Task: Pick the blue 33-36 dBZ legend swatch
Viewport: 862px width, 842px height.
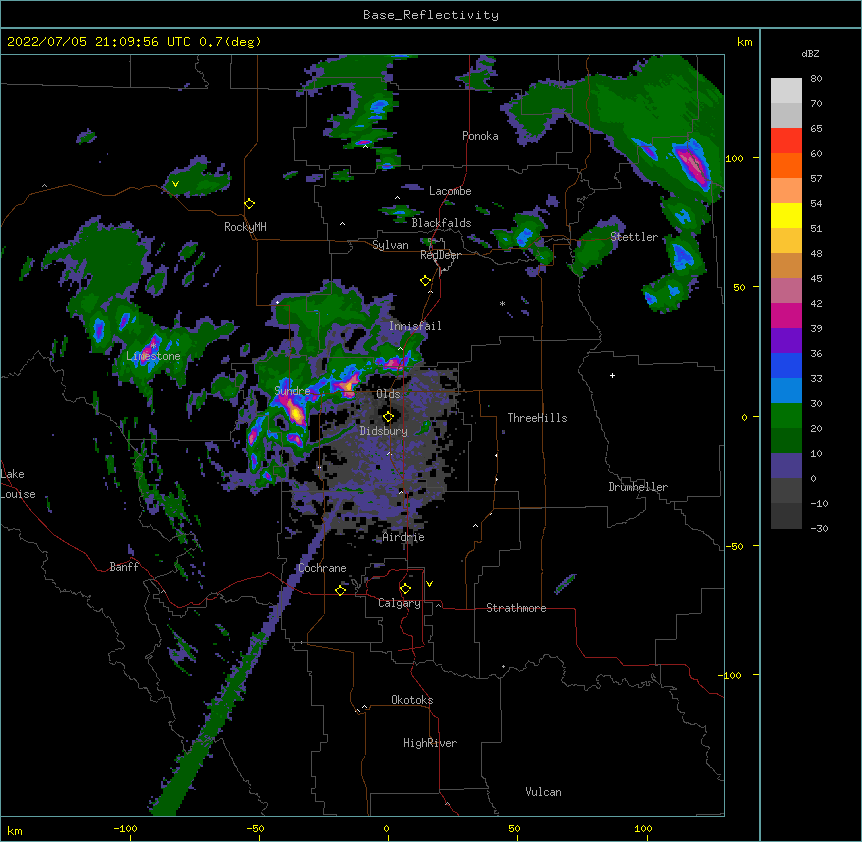Action: click(x=786, y=365)
